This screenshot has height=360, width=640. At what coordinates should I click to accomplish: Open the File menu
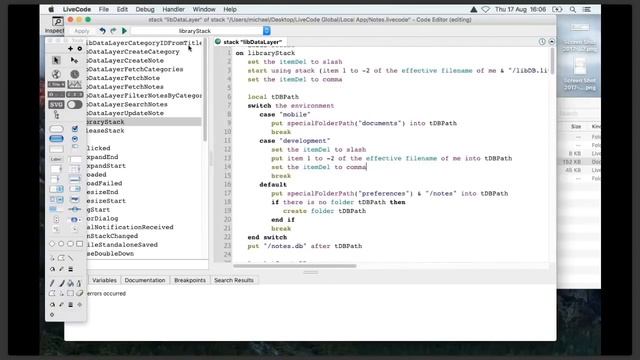[104, 9]
